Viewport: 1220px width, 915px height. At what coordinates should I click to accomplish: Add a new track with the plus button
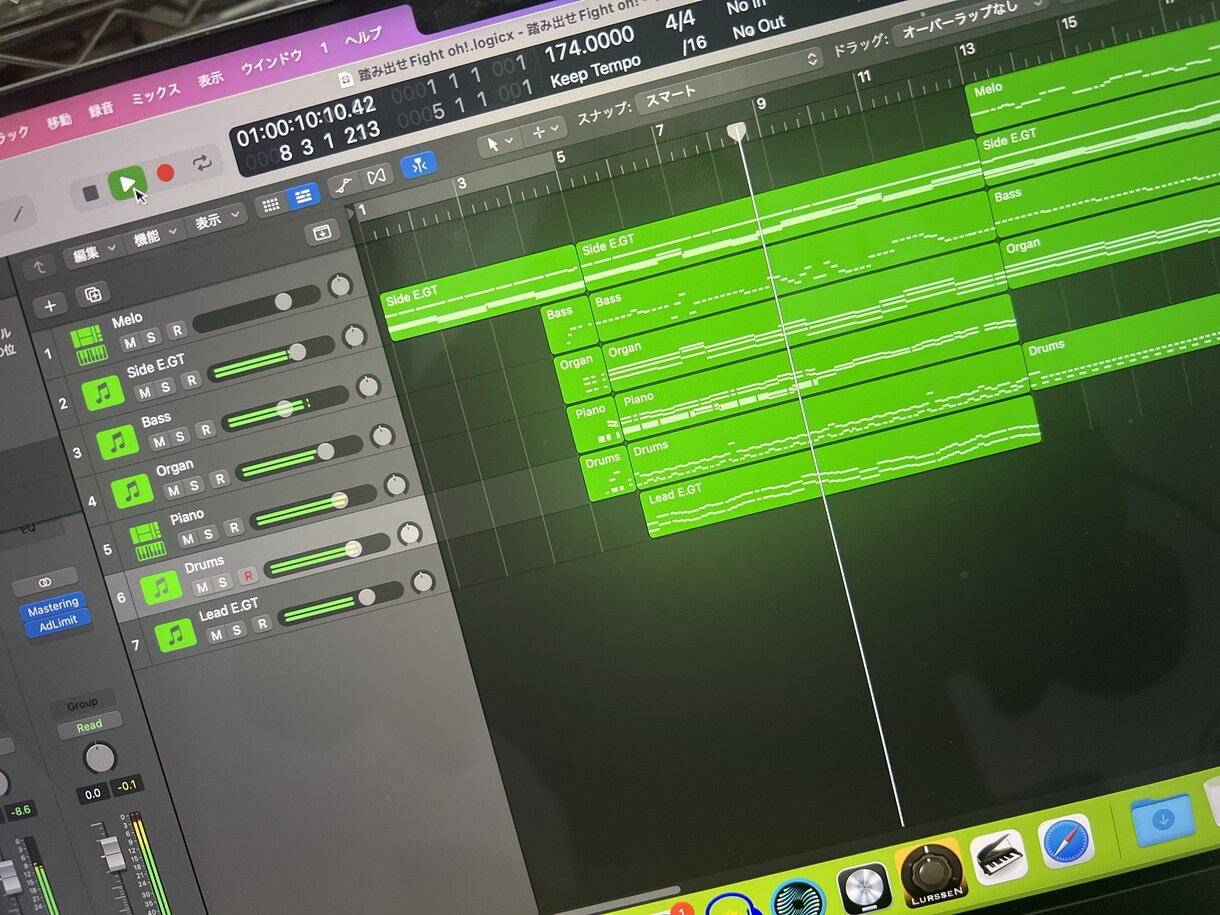click(50, 305)
